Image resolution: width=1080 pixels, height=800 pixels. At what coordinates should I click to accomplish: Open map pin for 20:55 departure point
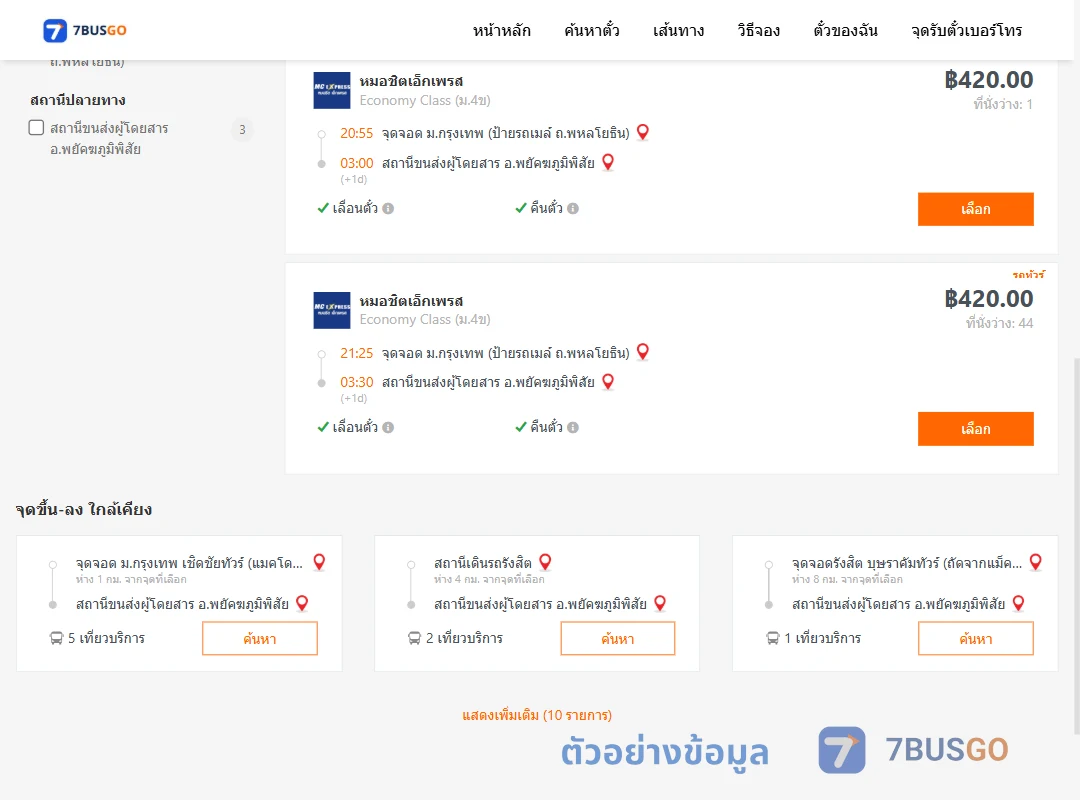click(x=643, y=132)
